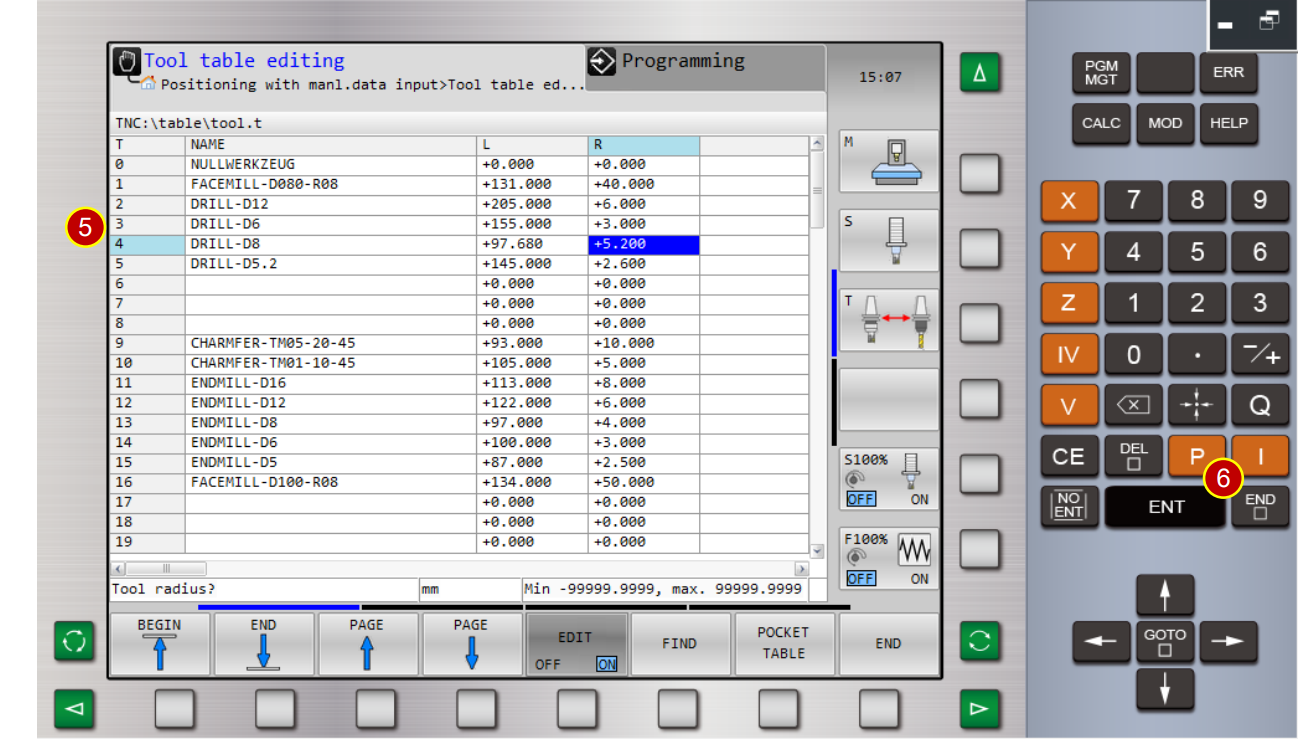Click the green left softkey-row arrow

point(73,709)
